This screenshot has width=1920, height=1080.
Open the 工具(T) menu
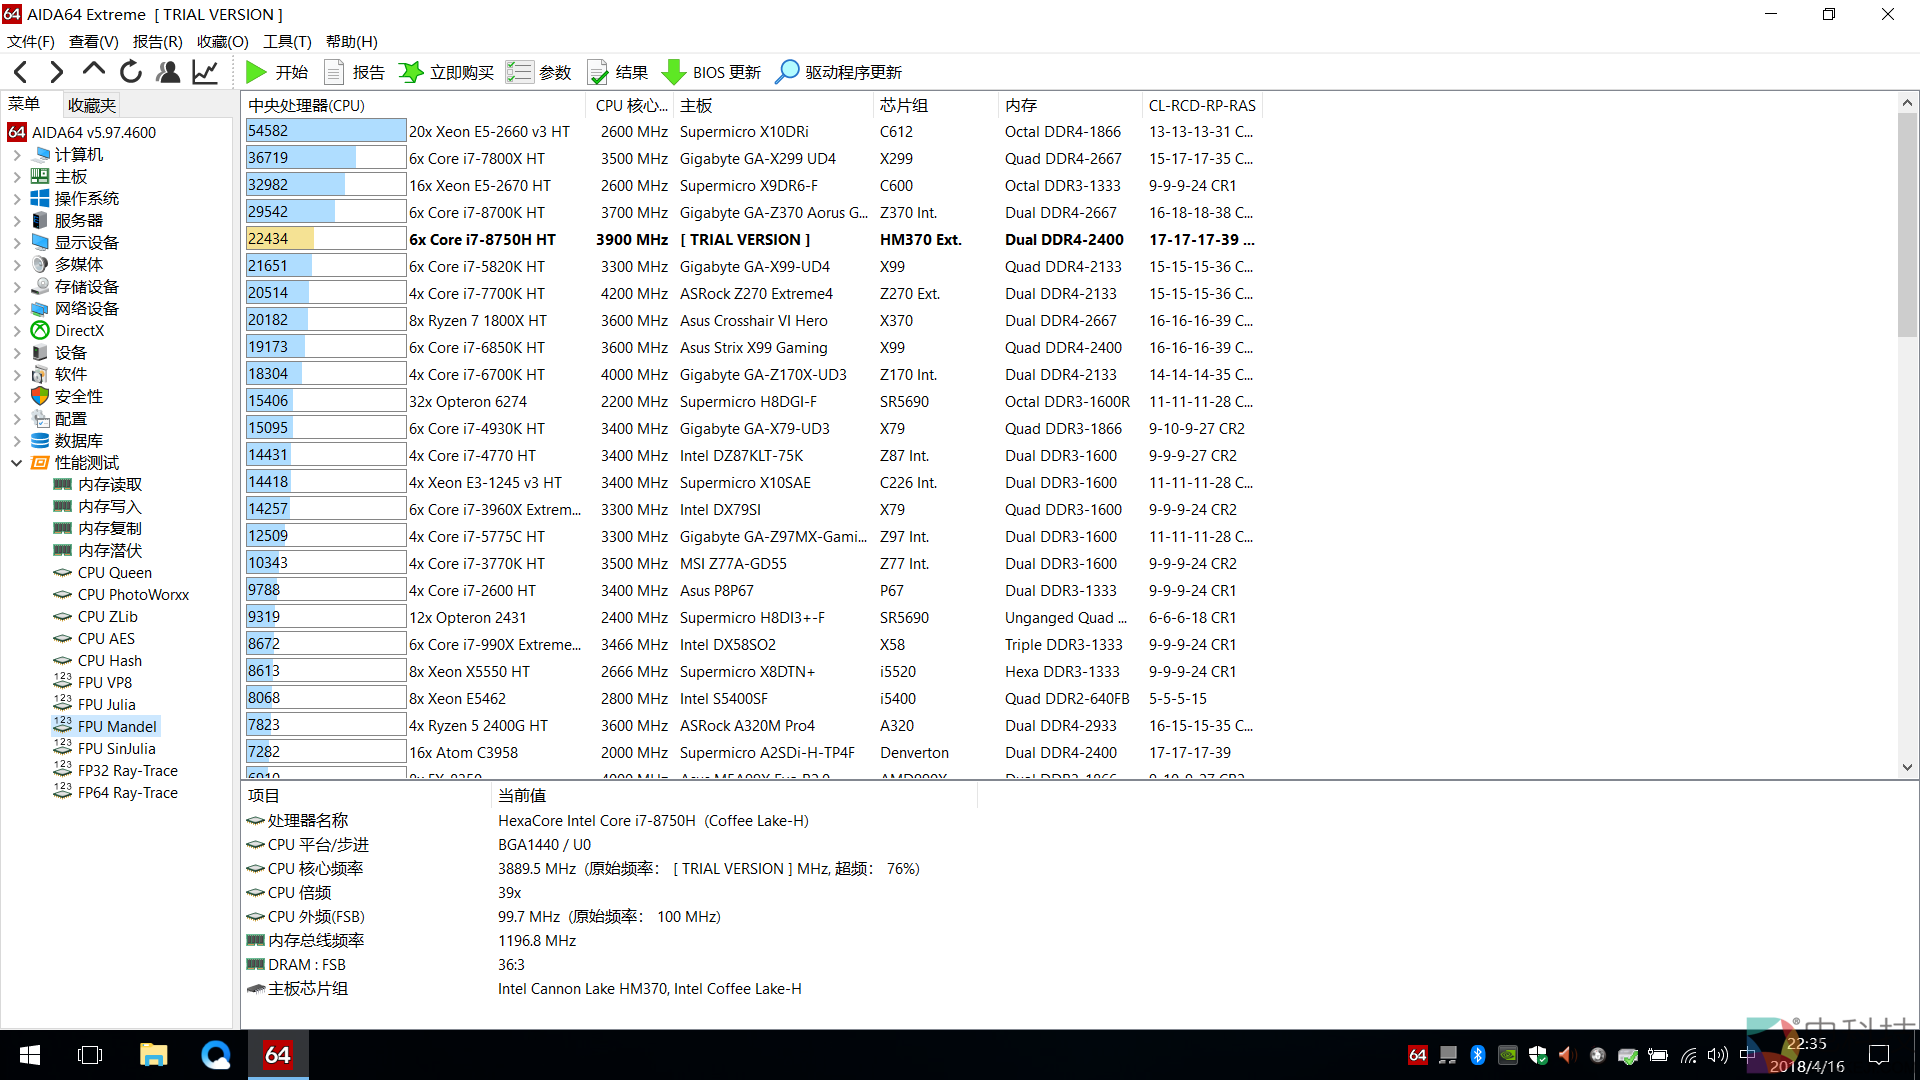pos(287,41)
